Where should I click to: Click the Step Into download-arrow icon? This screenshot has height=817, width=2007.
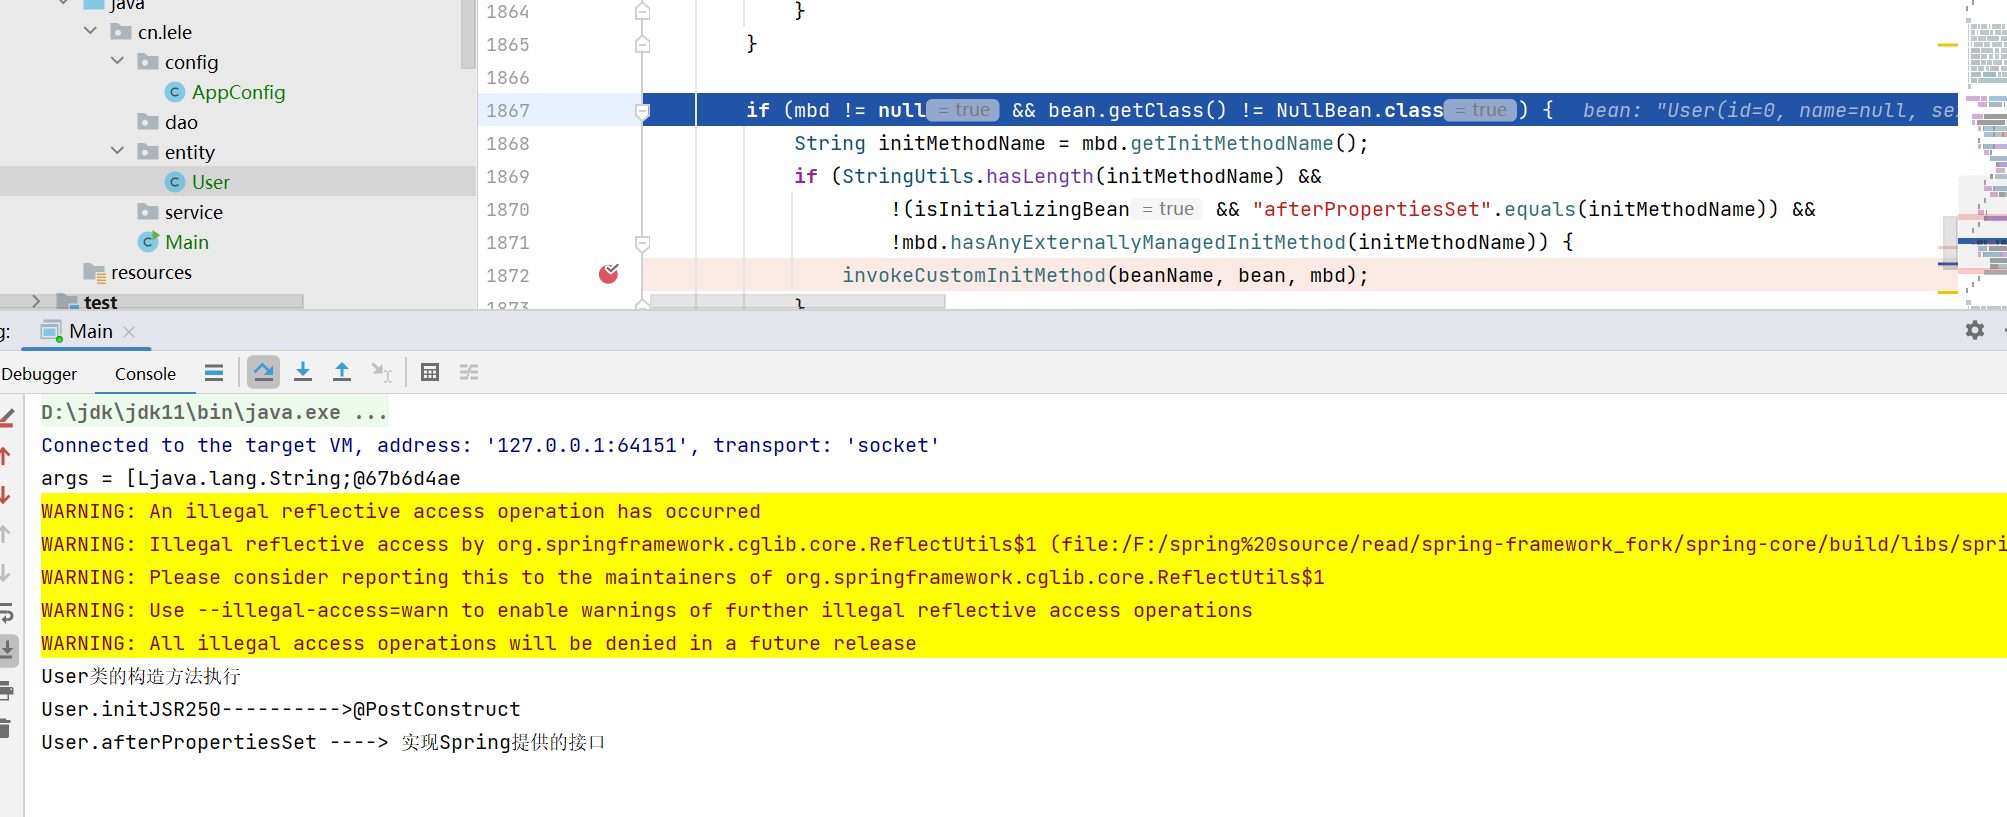coord(303,373)
